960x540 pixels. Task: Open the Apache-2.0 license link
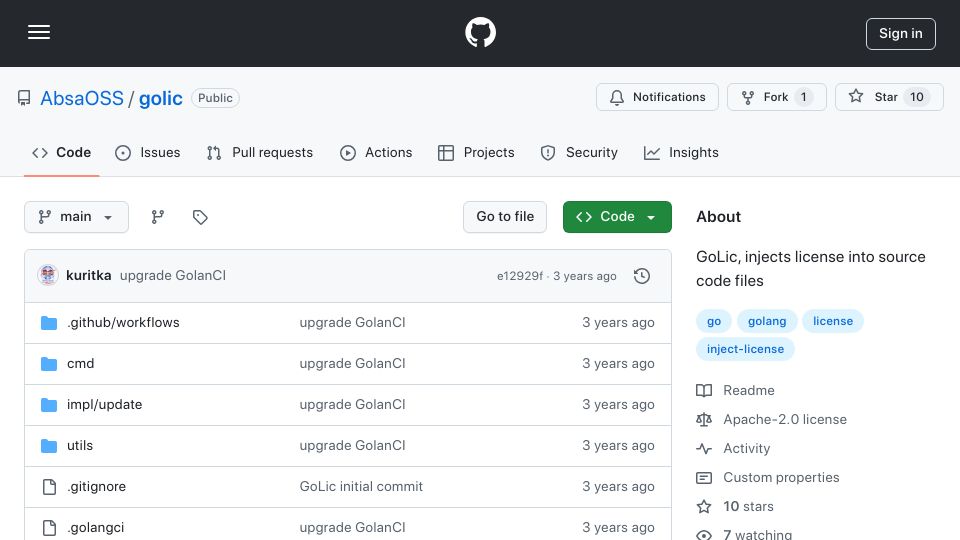pyautogui.click(x=785, y=419)
